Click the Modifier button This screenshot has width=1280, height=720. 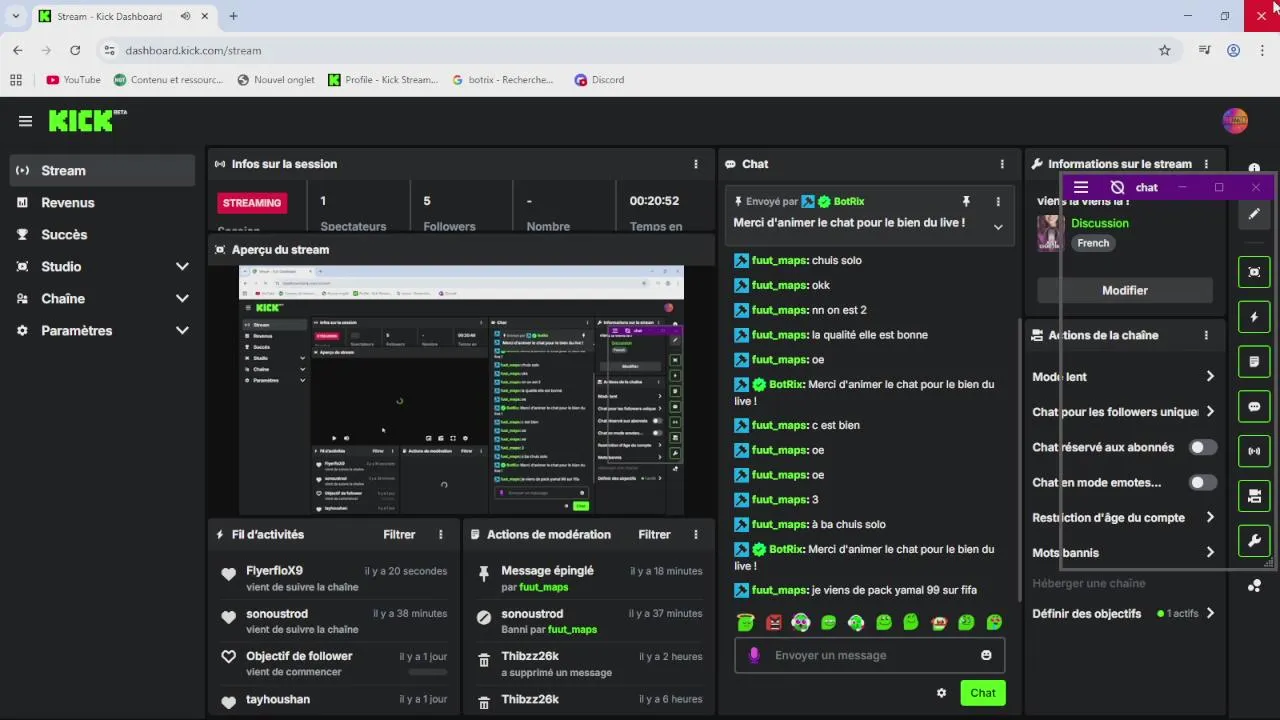click(x=1124, y=290)
